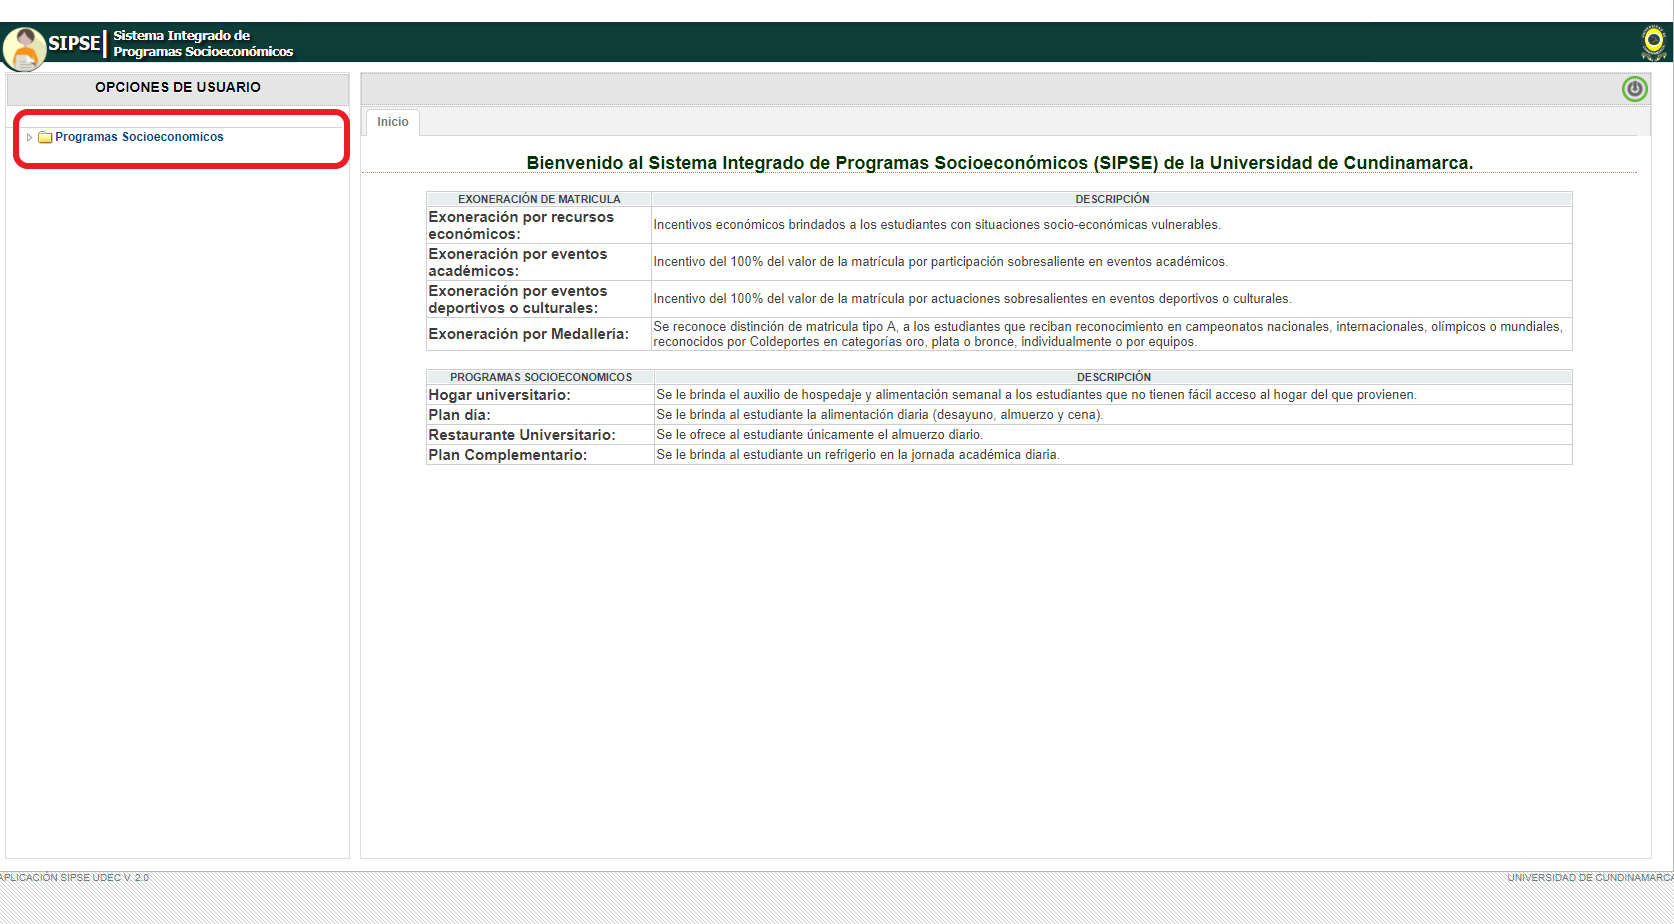The height and width of the screenshot is (924, 1674).
Task: Click the university crest emblem in header
Action: pos(1654,42)
